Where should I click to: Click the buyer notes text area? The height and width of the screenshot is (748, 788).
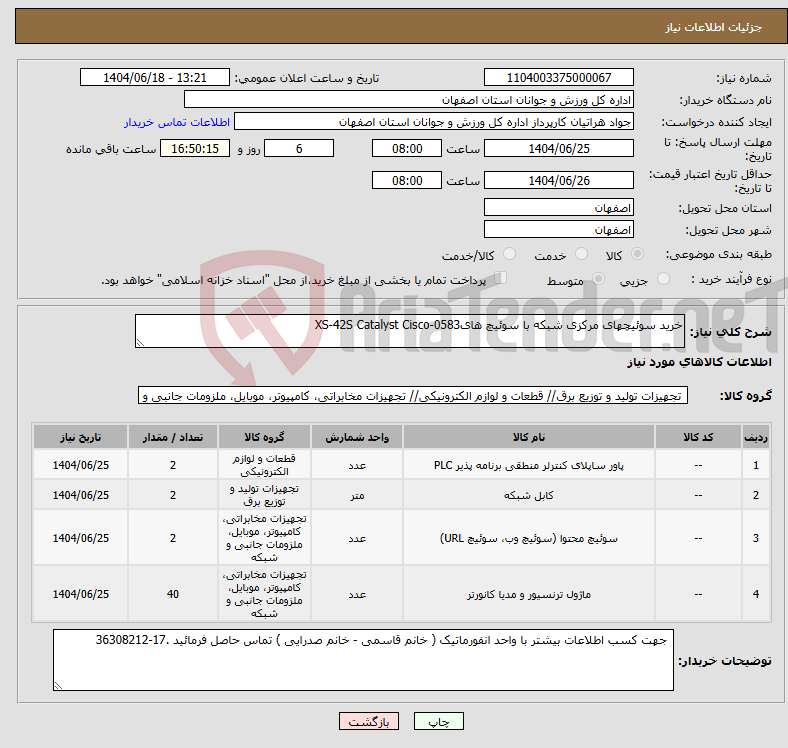click(x=363, y=660)
